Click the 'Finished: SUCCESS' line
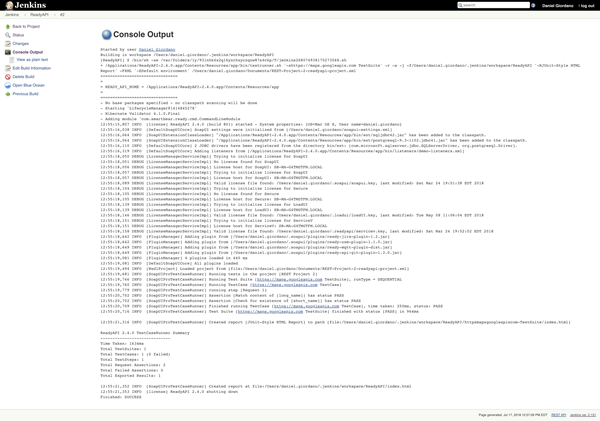Image resolution: width=600 pixels, height=421 pixels. tap(121, 397)
